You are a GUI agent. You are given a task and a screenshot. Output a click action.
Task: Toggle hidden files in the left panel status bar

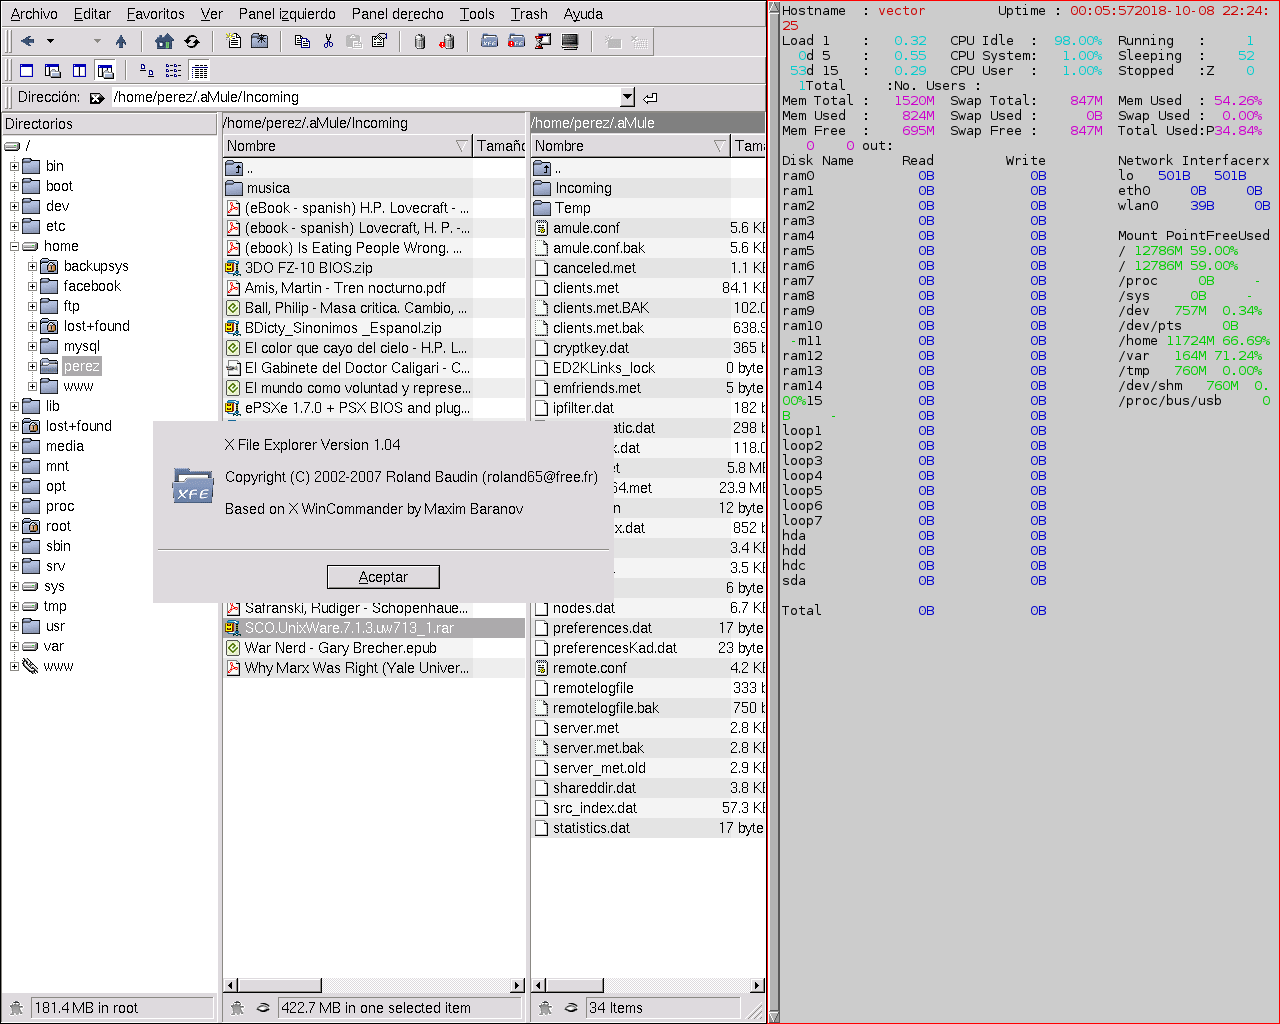263,1008
